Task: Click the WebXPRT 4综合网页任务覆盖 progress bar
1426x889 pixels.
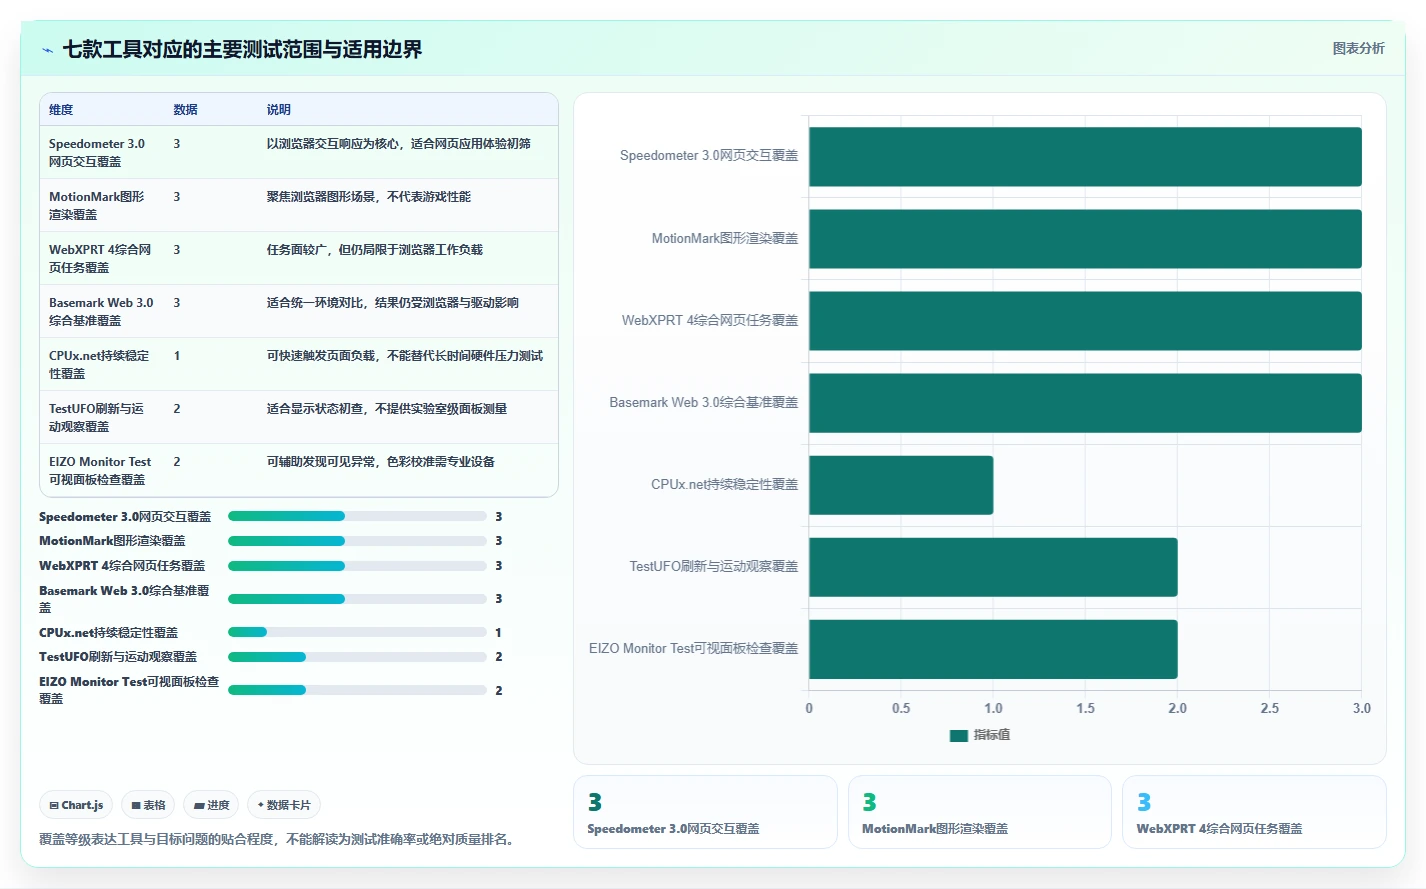Action: (357, 566)
